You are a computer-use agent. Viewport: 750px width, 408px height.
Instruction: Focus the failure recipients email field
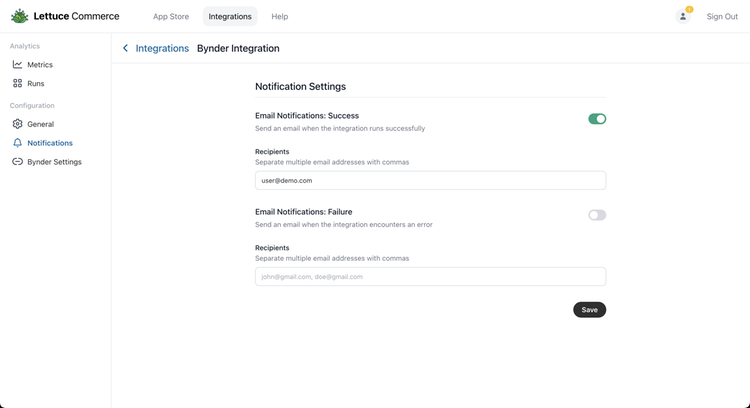(430, 276)
